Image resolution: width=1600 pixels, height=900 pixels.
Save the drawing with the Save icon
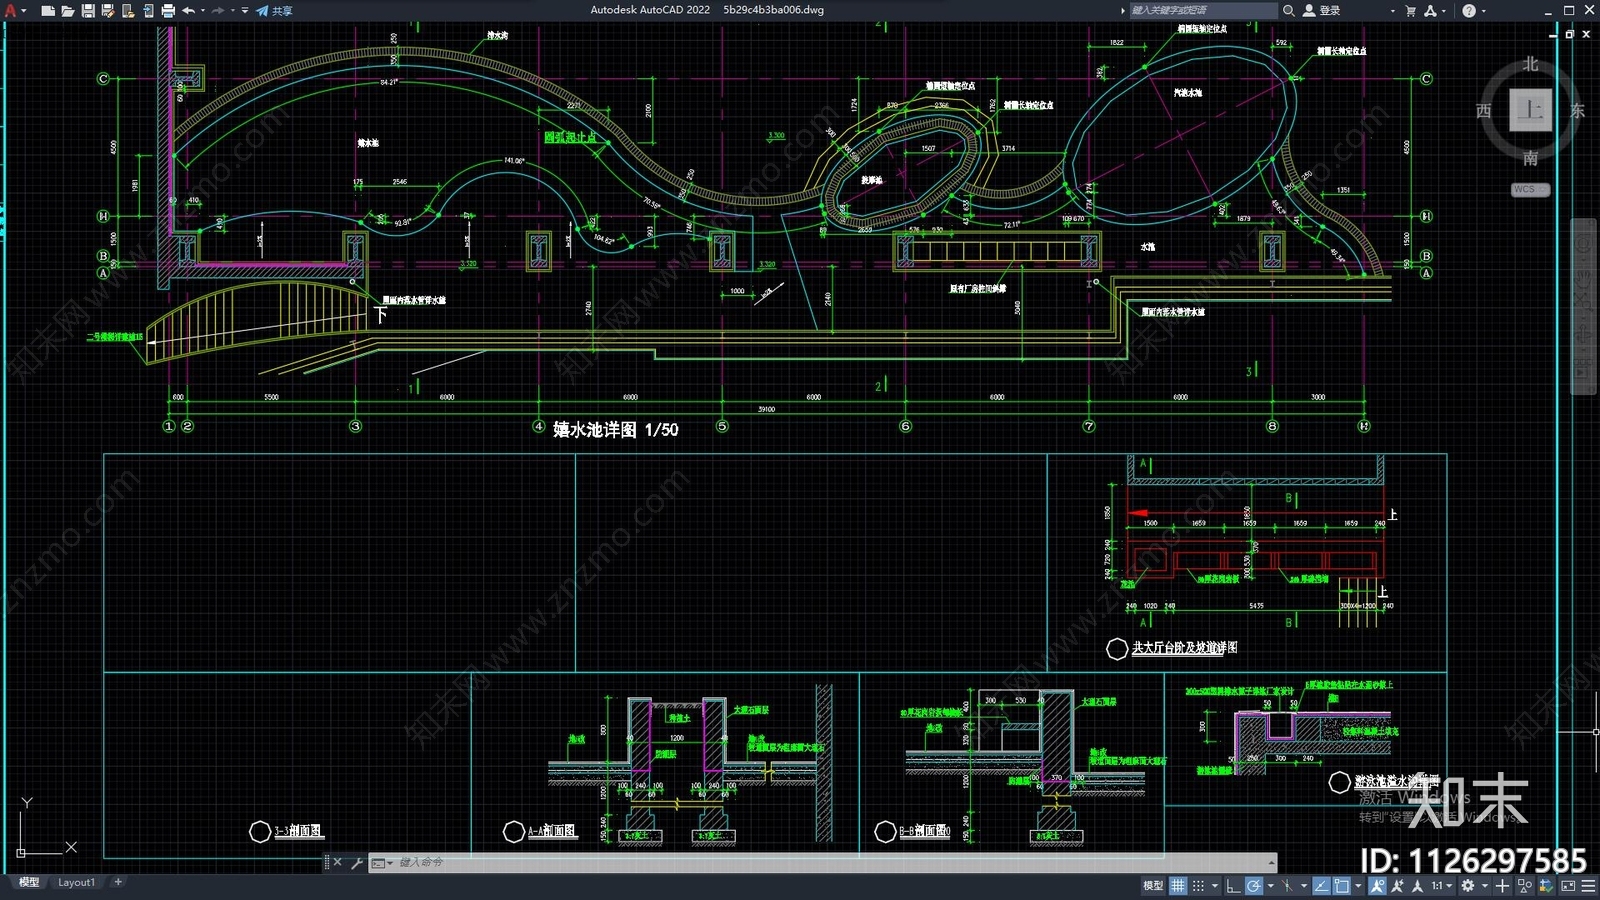pyautogui.click(x=87, y=10)
